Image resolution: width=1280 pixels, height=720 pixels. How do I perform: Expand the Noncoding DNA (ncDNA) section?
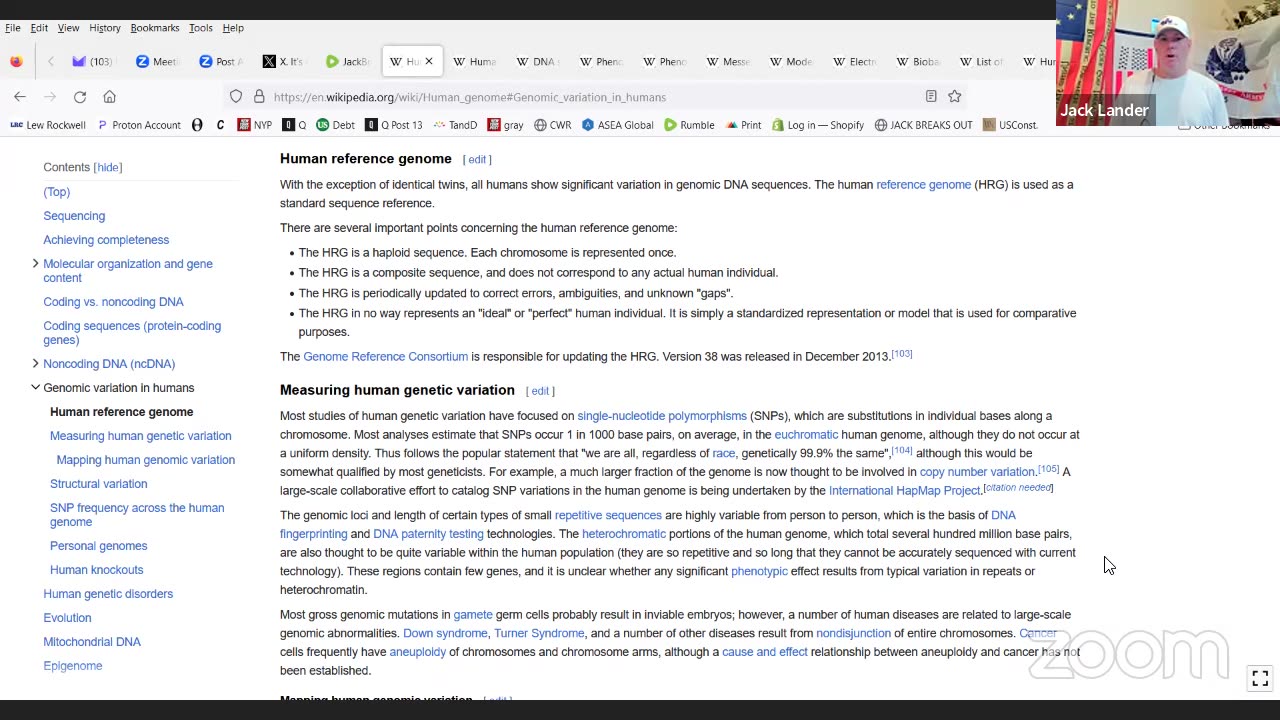click(35, 363)
